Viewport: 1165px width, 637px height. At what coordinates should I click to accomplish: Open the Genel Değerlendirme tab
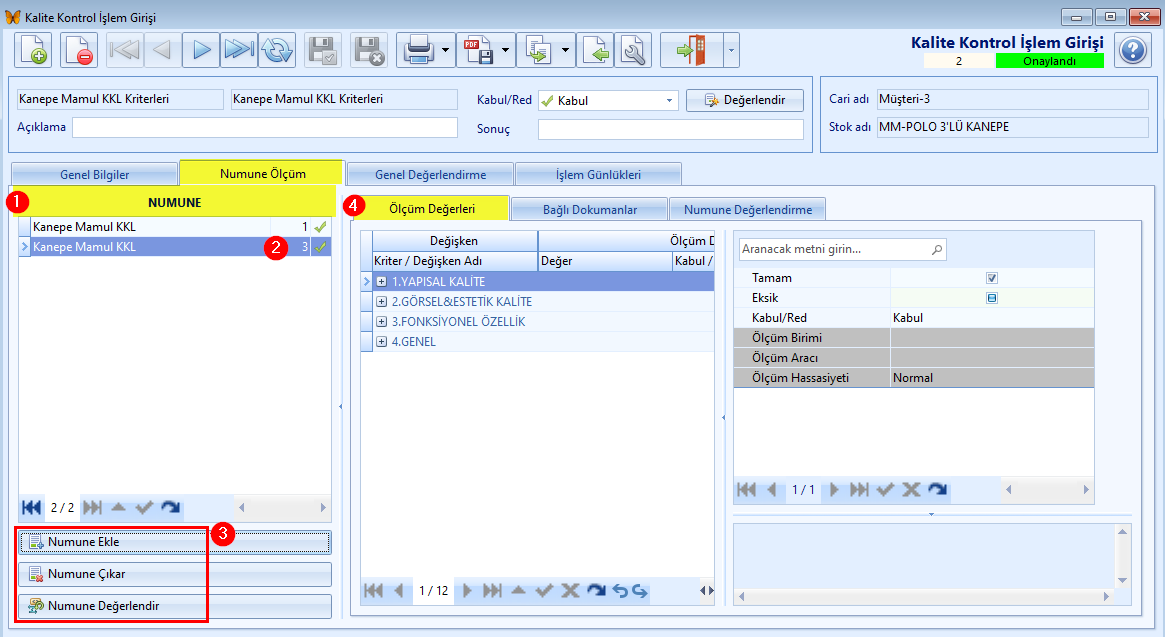point(430,175)
